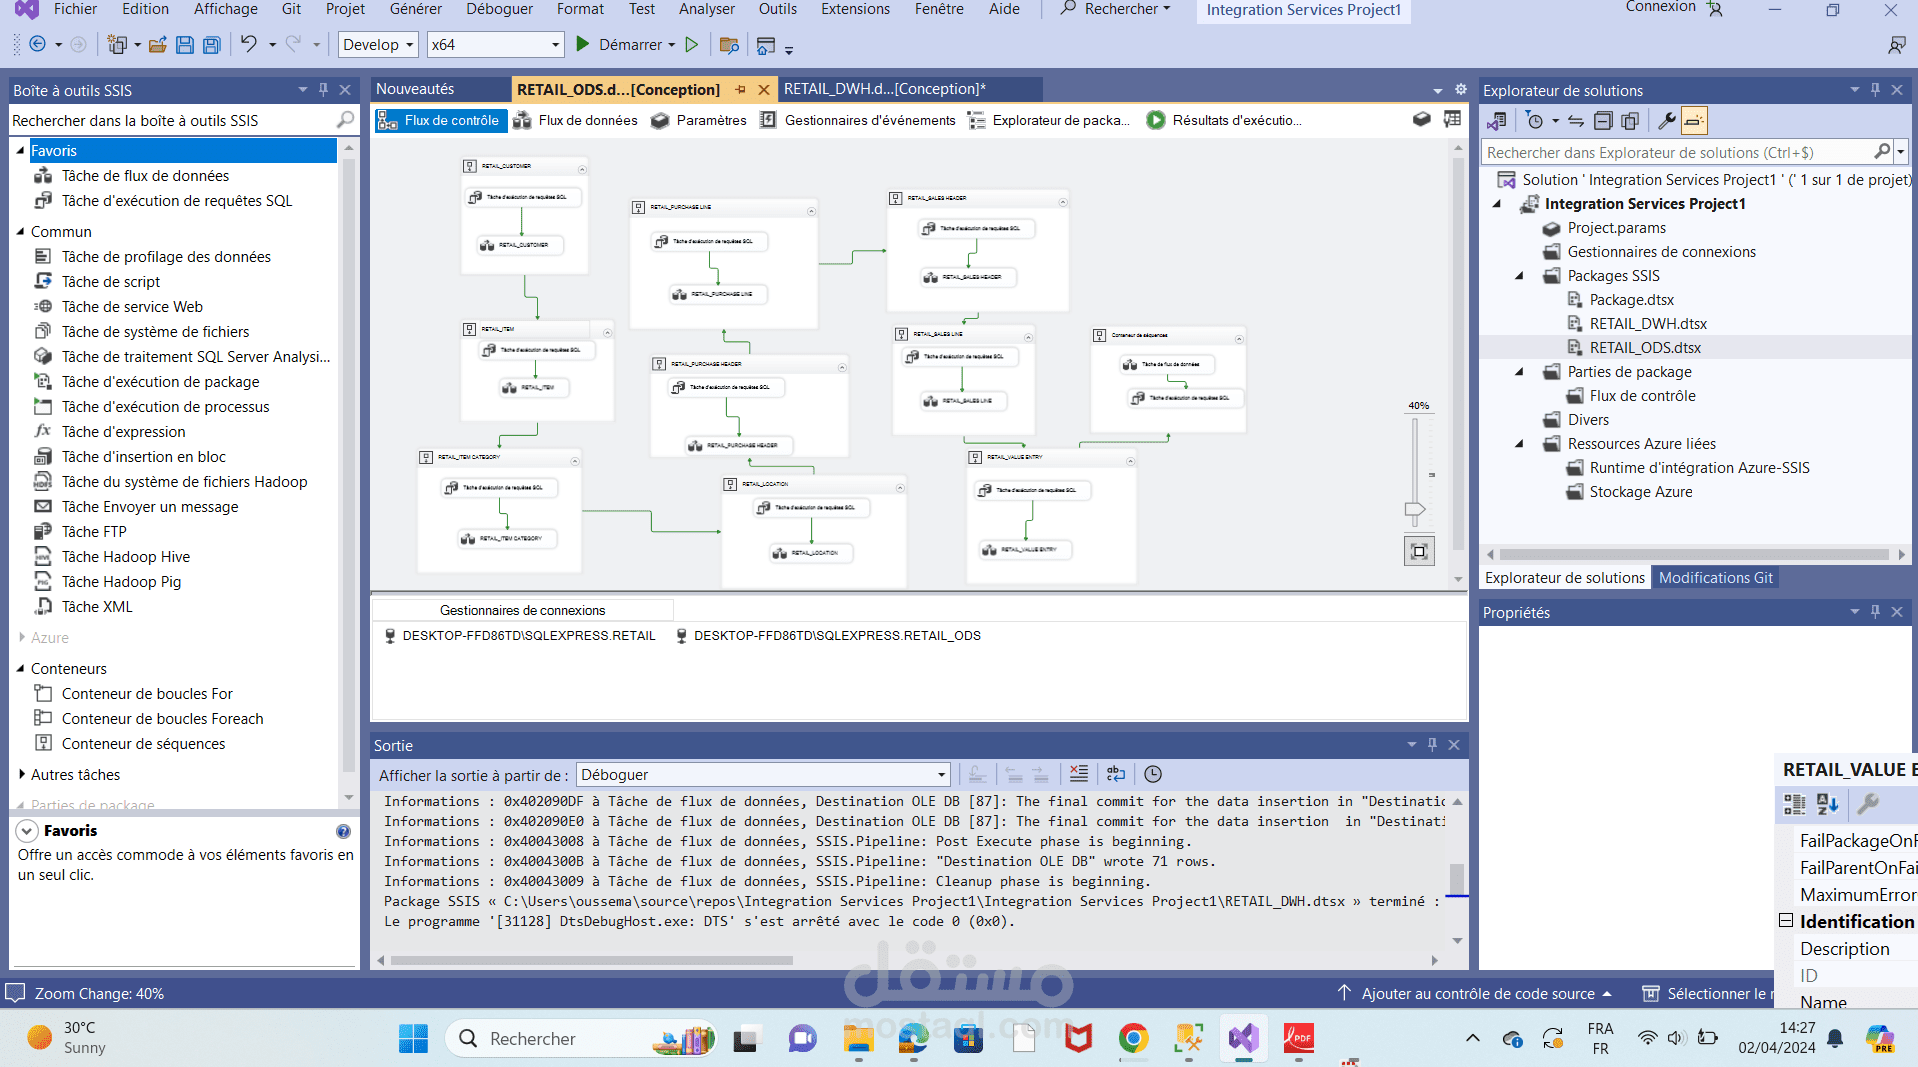This screenshot has width=1918, height=1067.
Task: Click the Windows Start button
Action: (x=413, y=1039)
